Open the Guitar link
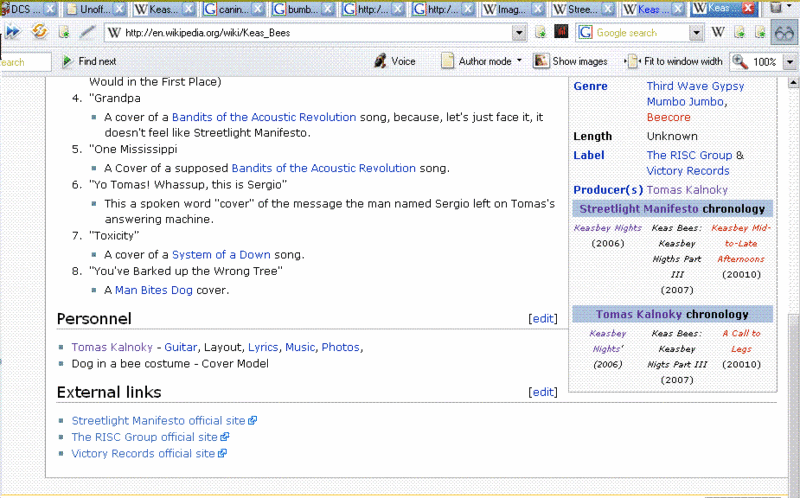 click(181, 347)
